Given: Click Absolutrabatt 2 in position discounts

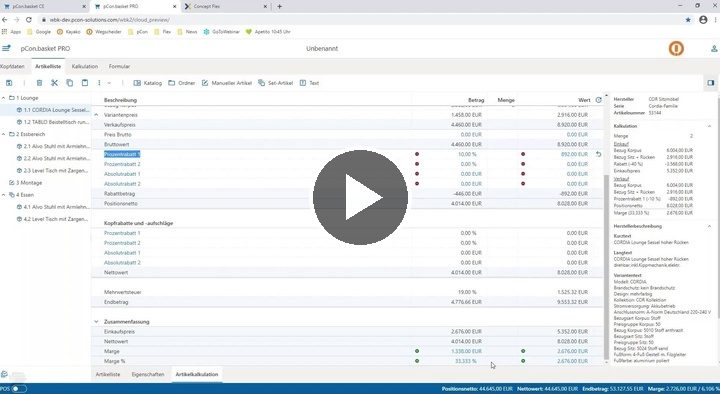Looking at the screenshot, I should pyautogui.click(x=122, y=184).
